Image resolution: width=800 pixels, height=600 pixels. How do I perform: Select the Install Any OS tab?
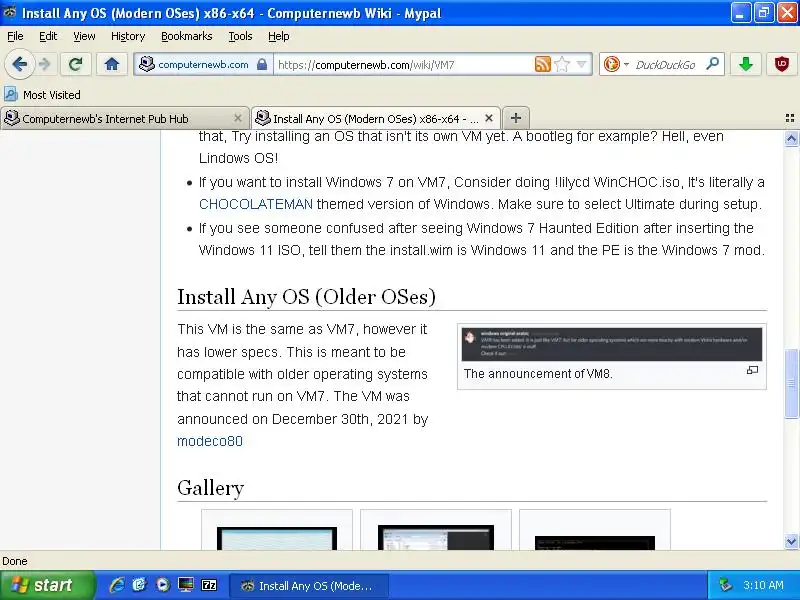[x=376, y=118]
